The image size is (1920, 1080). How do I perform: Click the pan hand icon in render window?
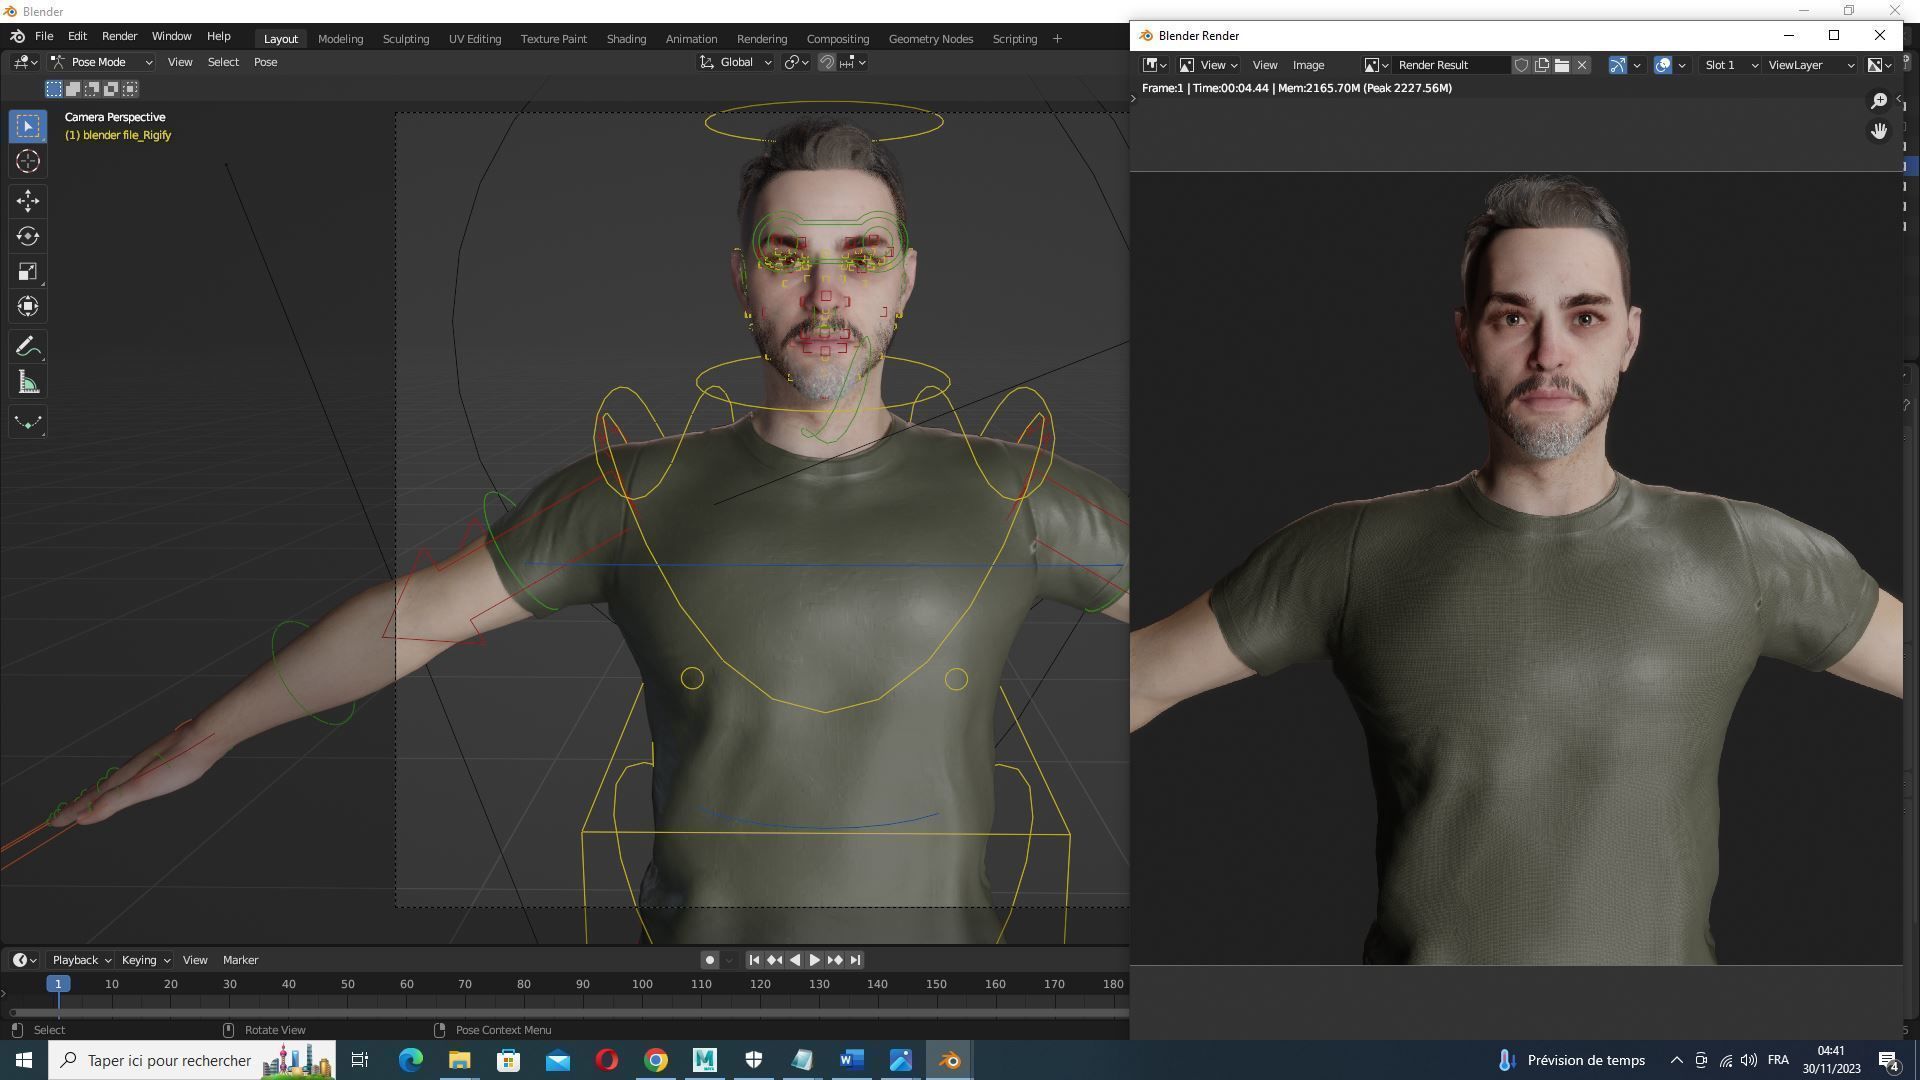coord(1879,131)
